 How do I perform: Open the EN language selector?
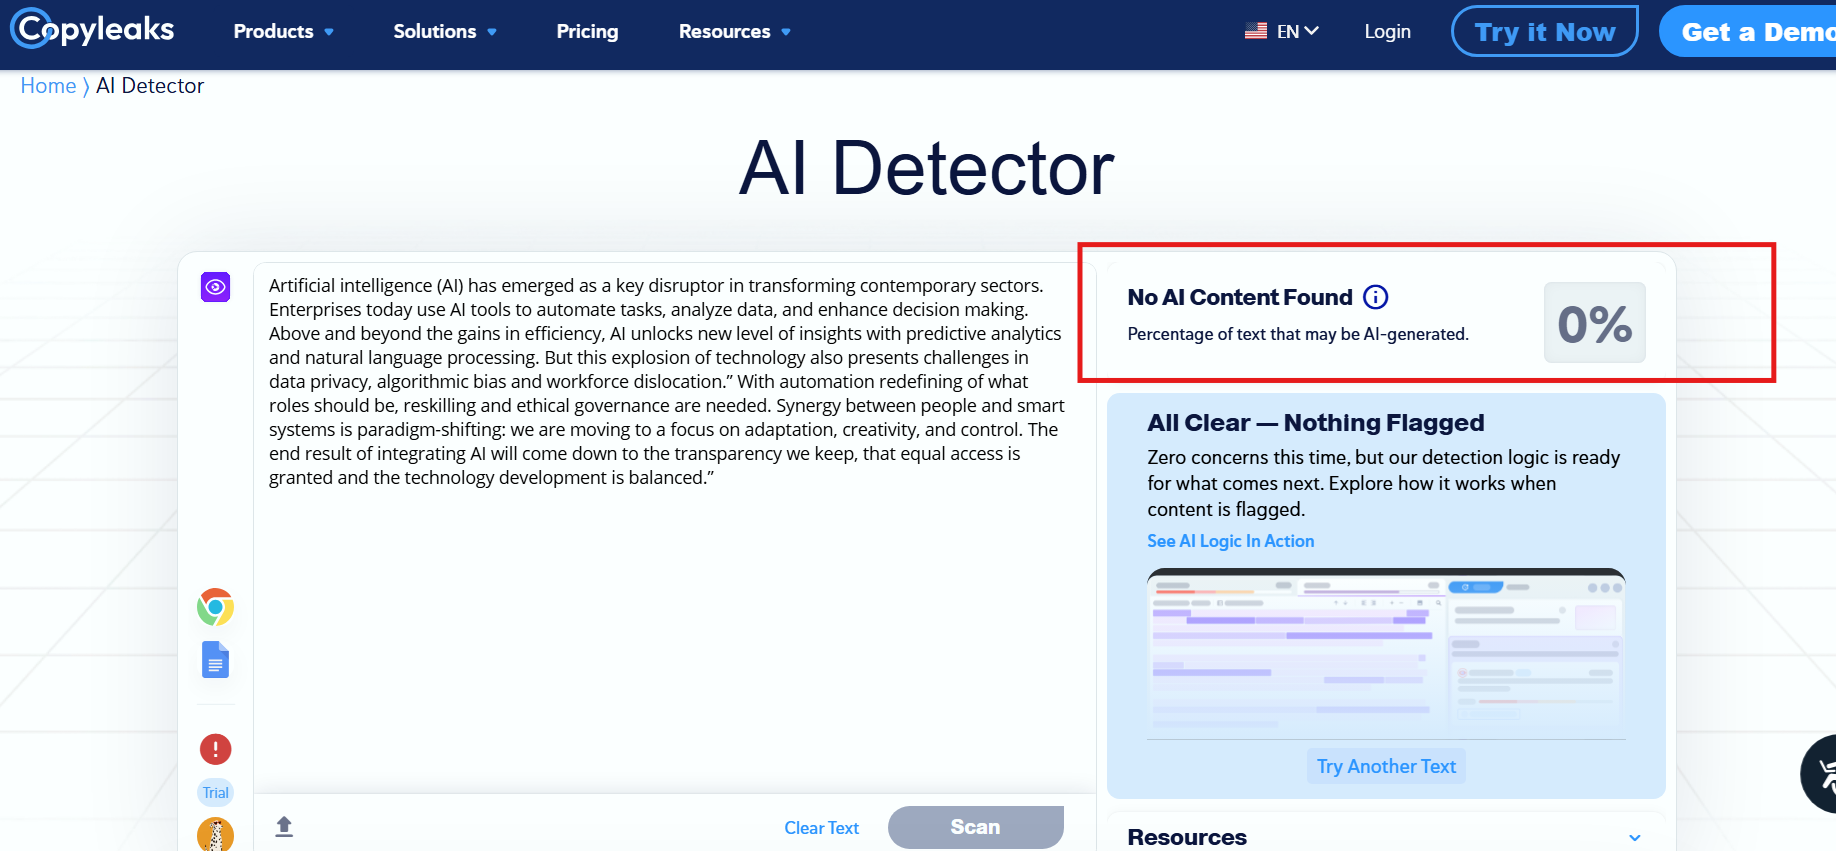[x=1282, y=32]
